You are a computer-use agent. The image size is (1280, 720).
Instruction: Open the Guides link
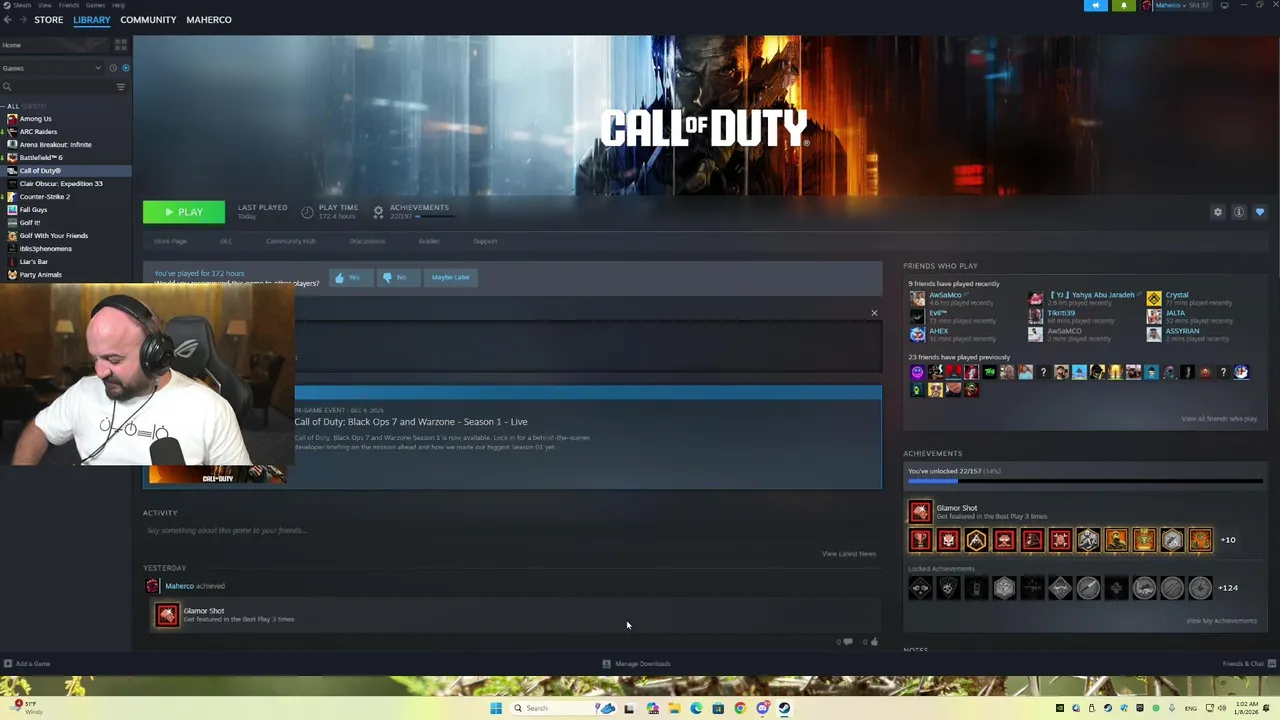pos(429,241)
